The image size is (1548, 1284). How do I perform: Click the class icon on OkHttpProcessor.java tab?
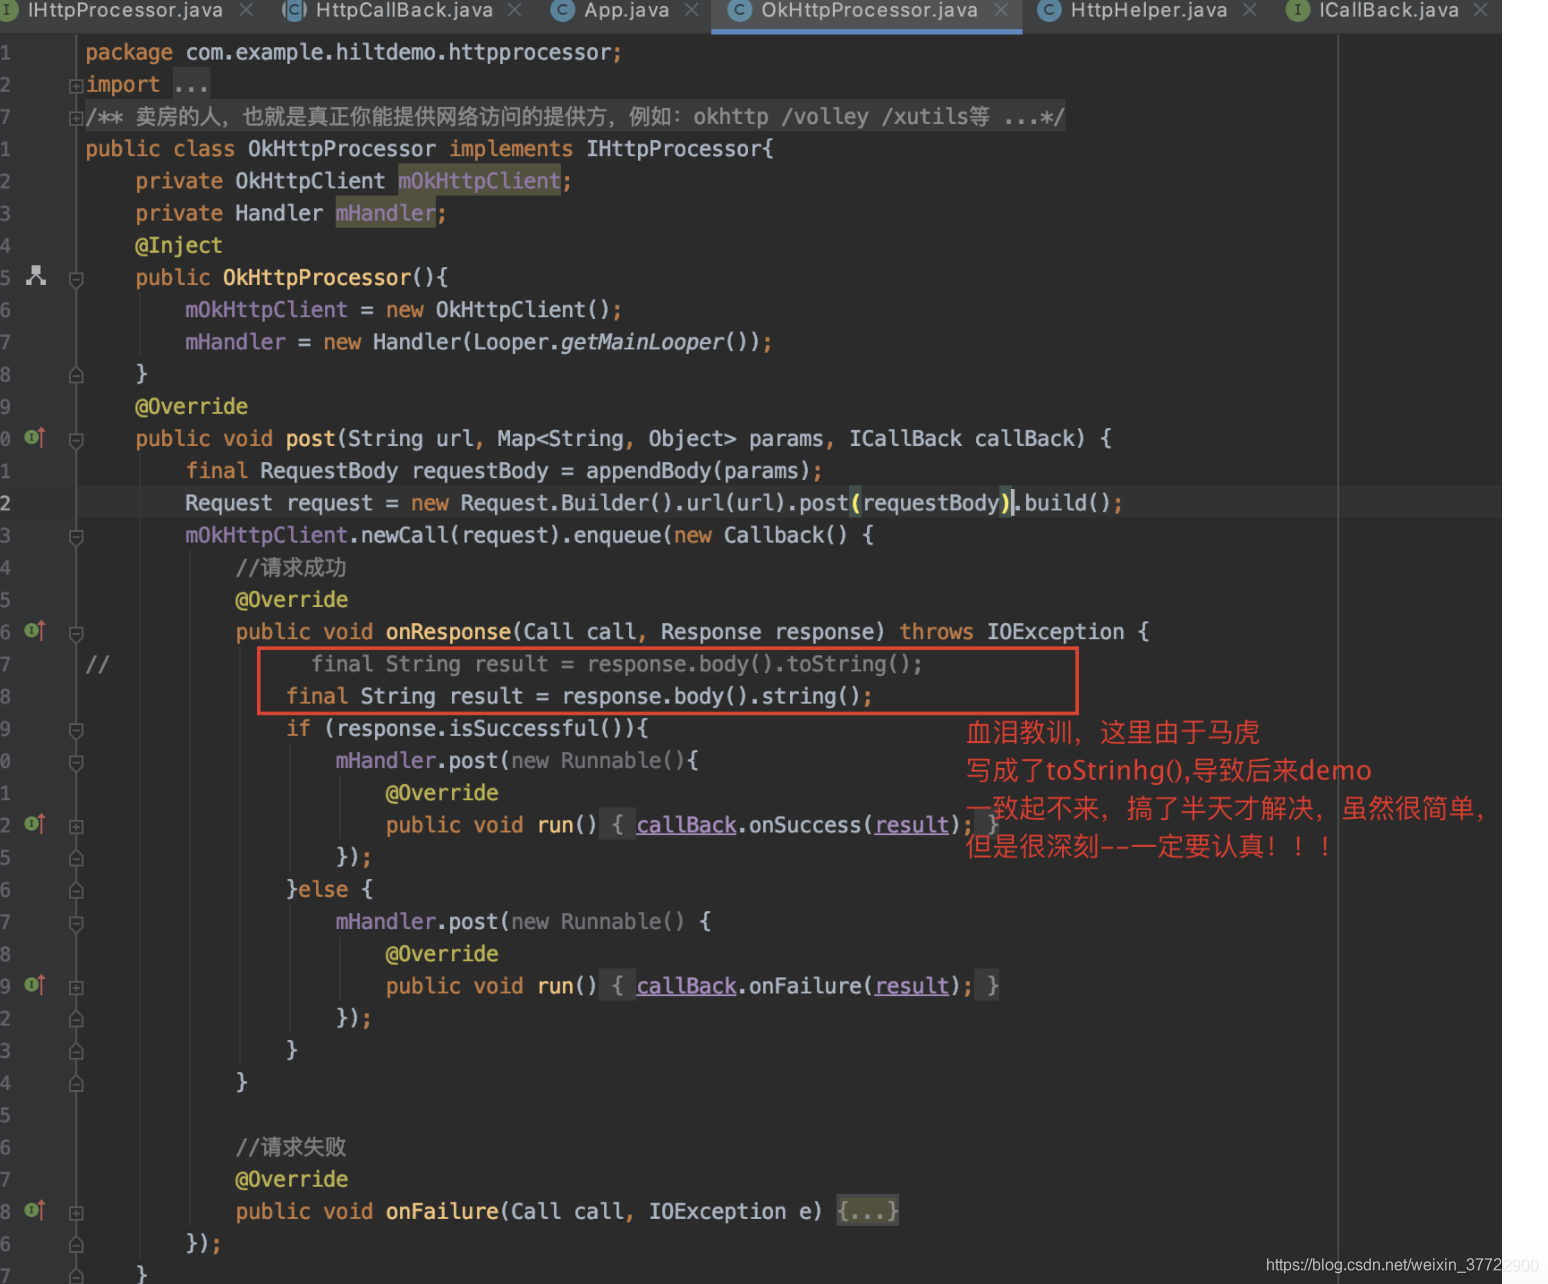click(740, 10)
